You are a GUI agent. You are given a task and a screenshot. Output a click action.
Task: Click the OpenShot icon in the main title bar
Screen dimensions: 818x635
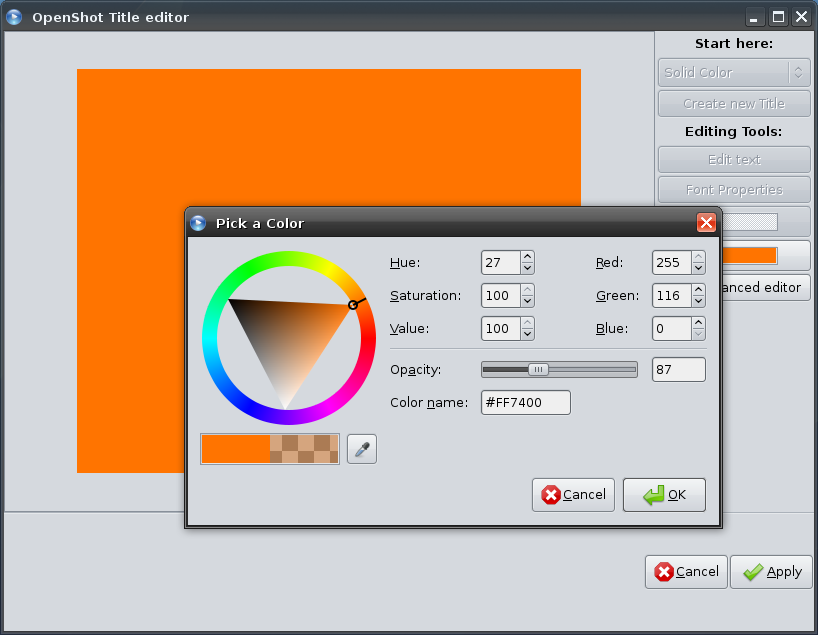coord(14,17)
